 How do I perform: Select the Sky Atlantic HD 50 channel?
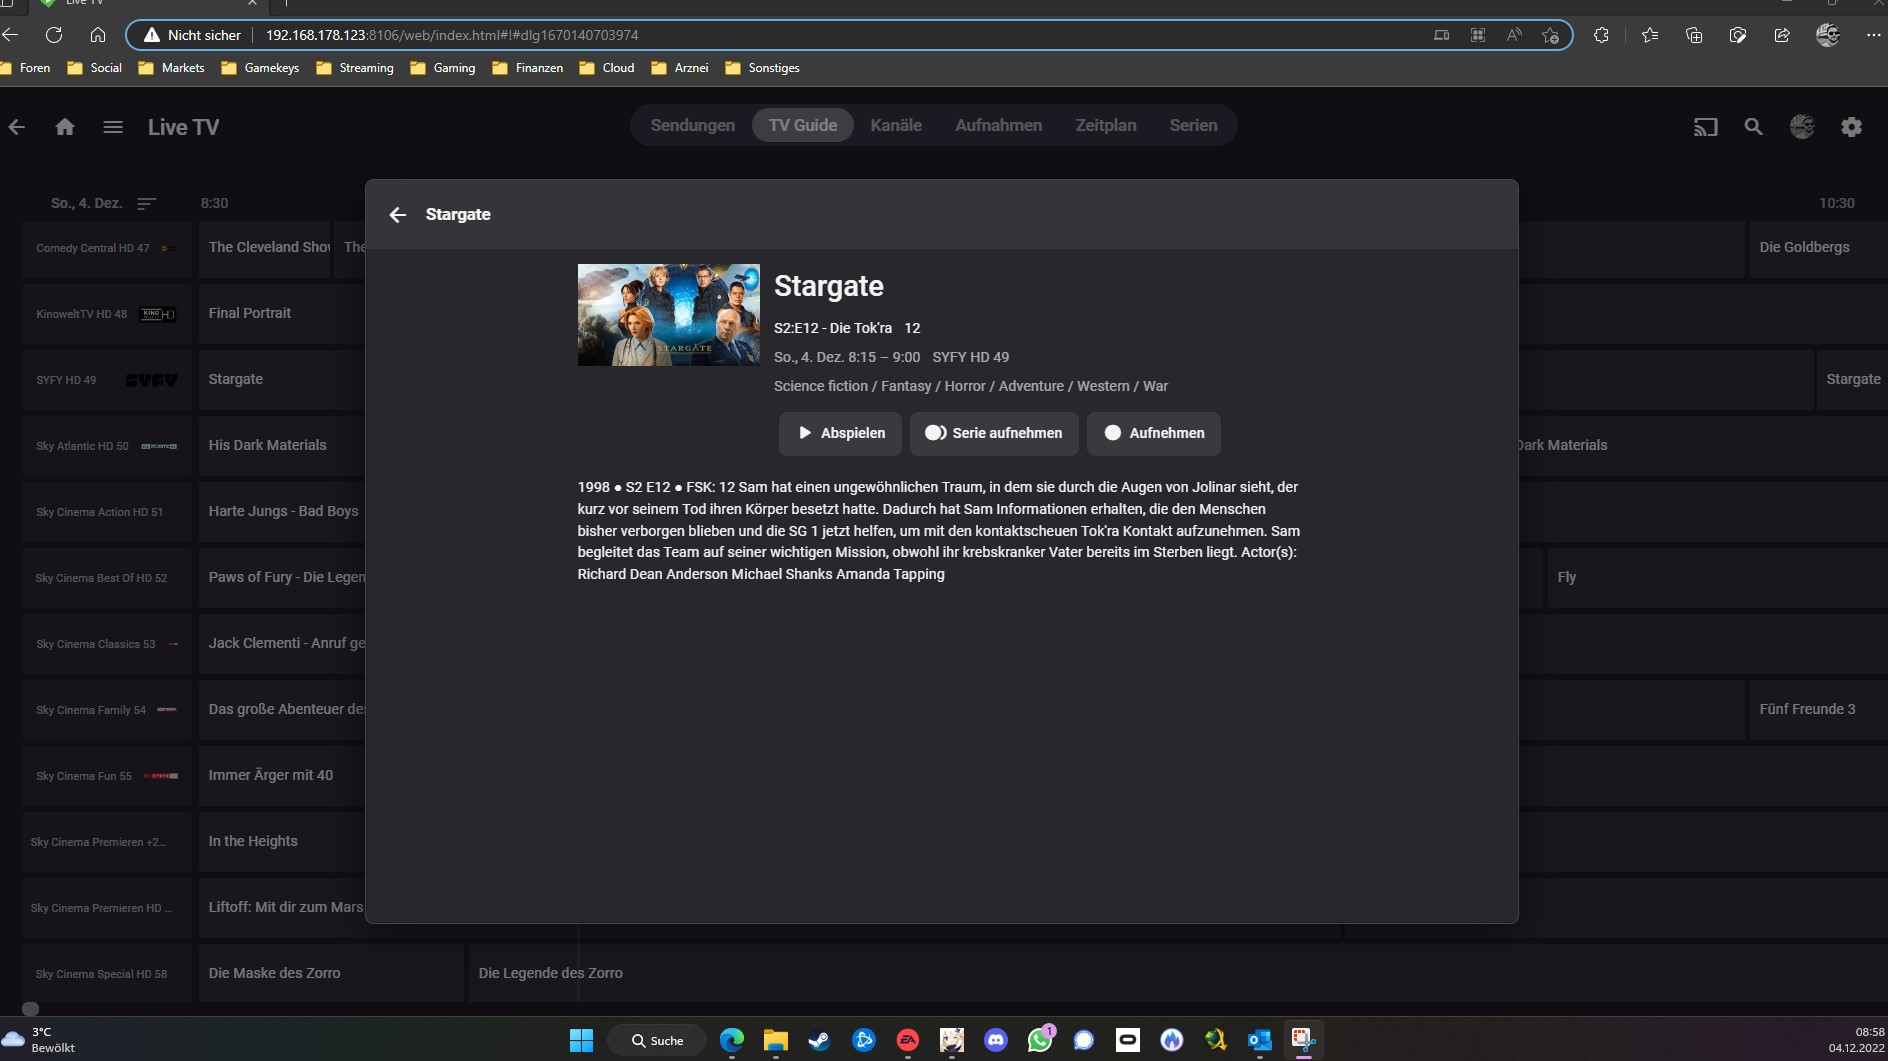coord(107,446)
